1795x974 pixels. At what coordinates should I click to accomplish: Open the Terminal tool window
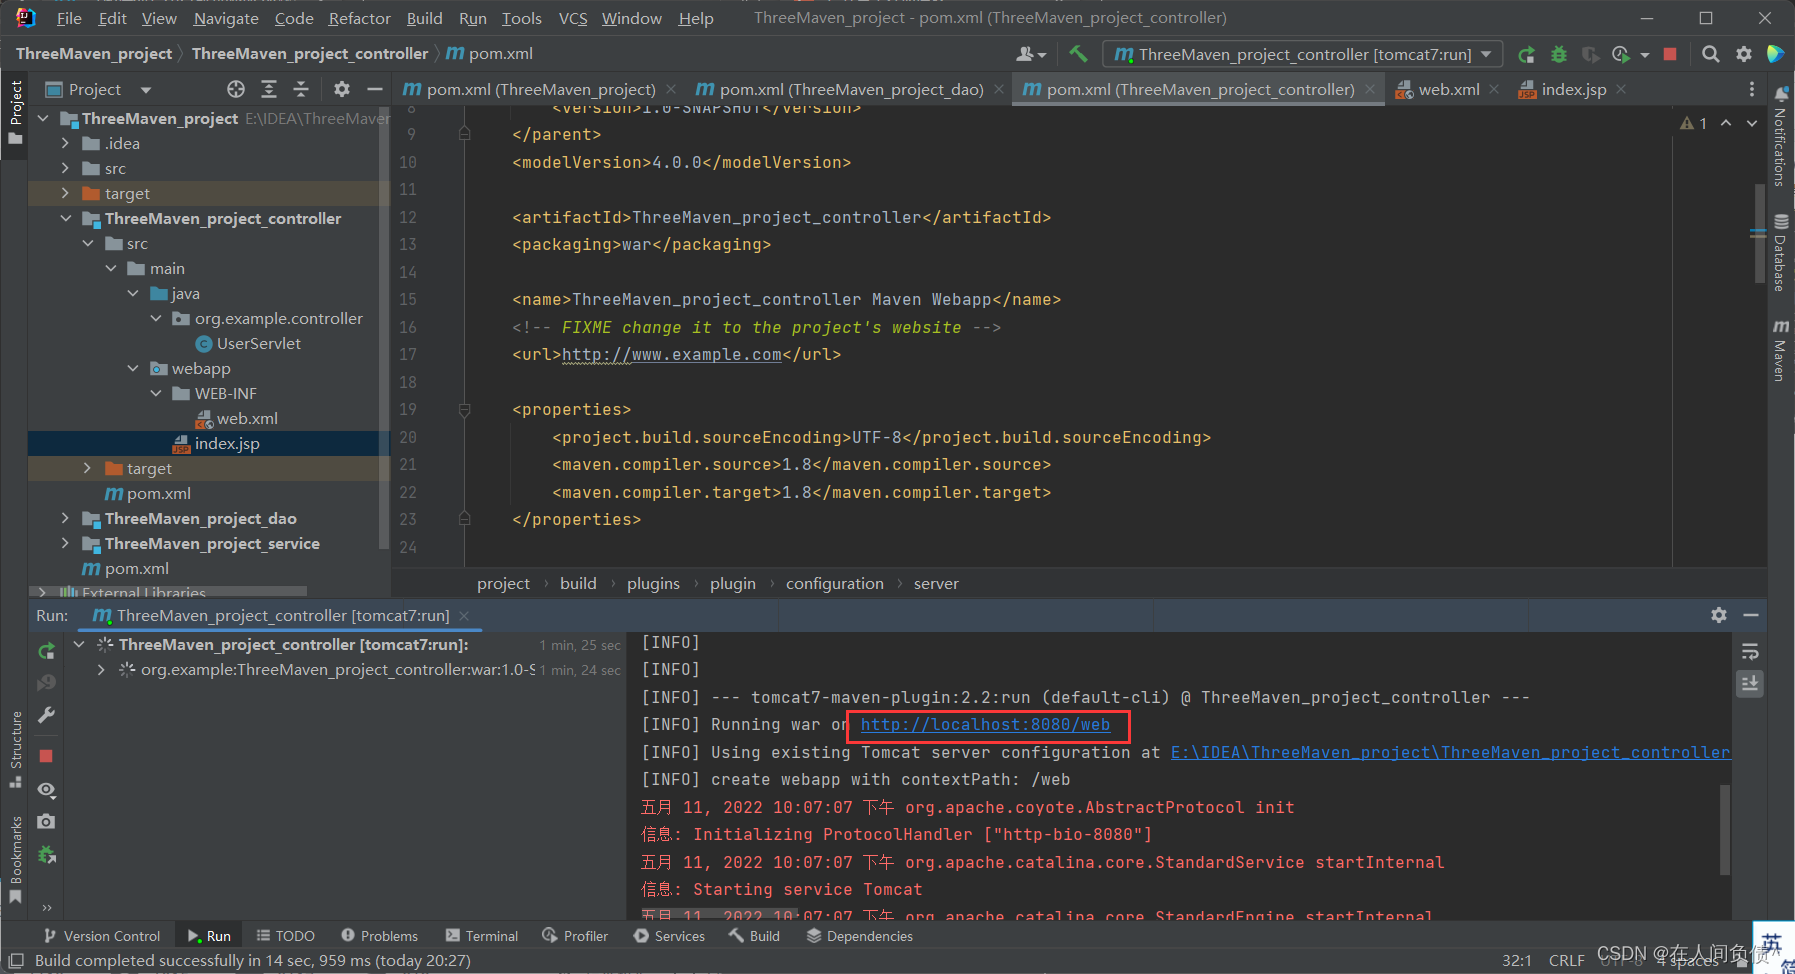pos(482,936)
